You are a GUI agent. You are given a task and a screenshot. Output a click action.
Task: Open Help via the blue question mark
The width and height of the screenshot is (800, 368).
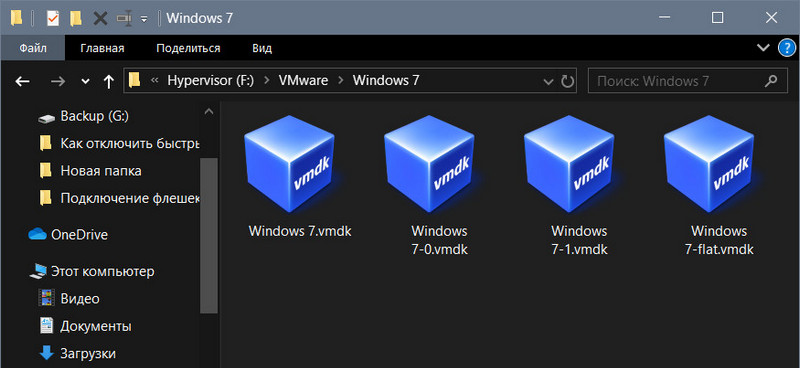tap(787, 48)
